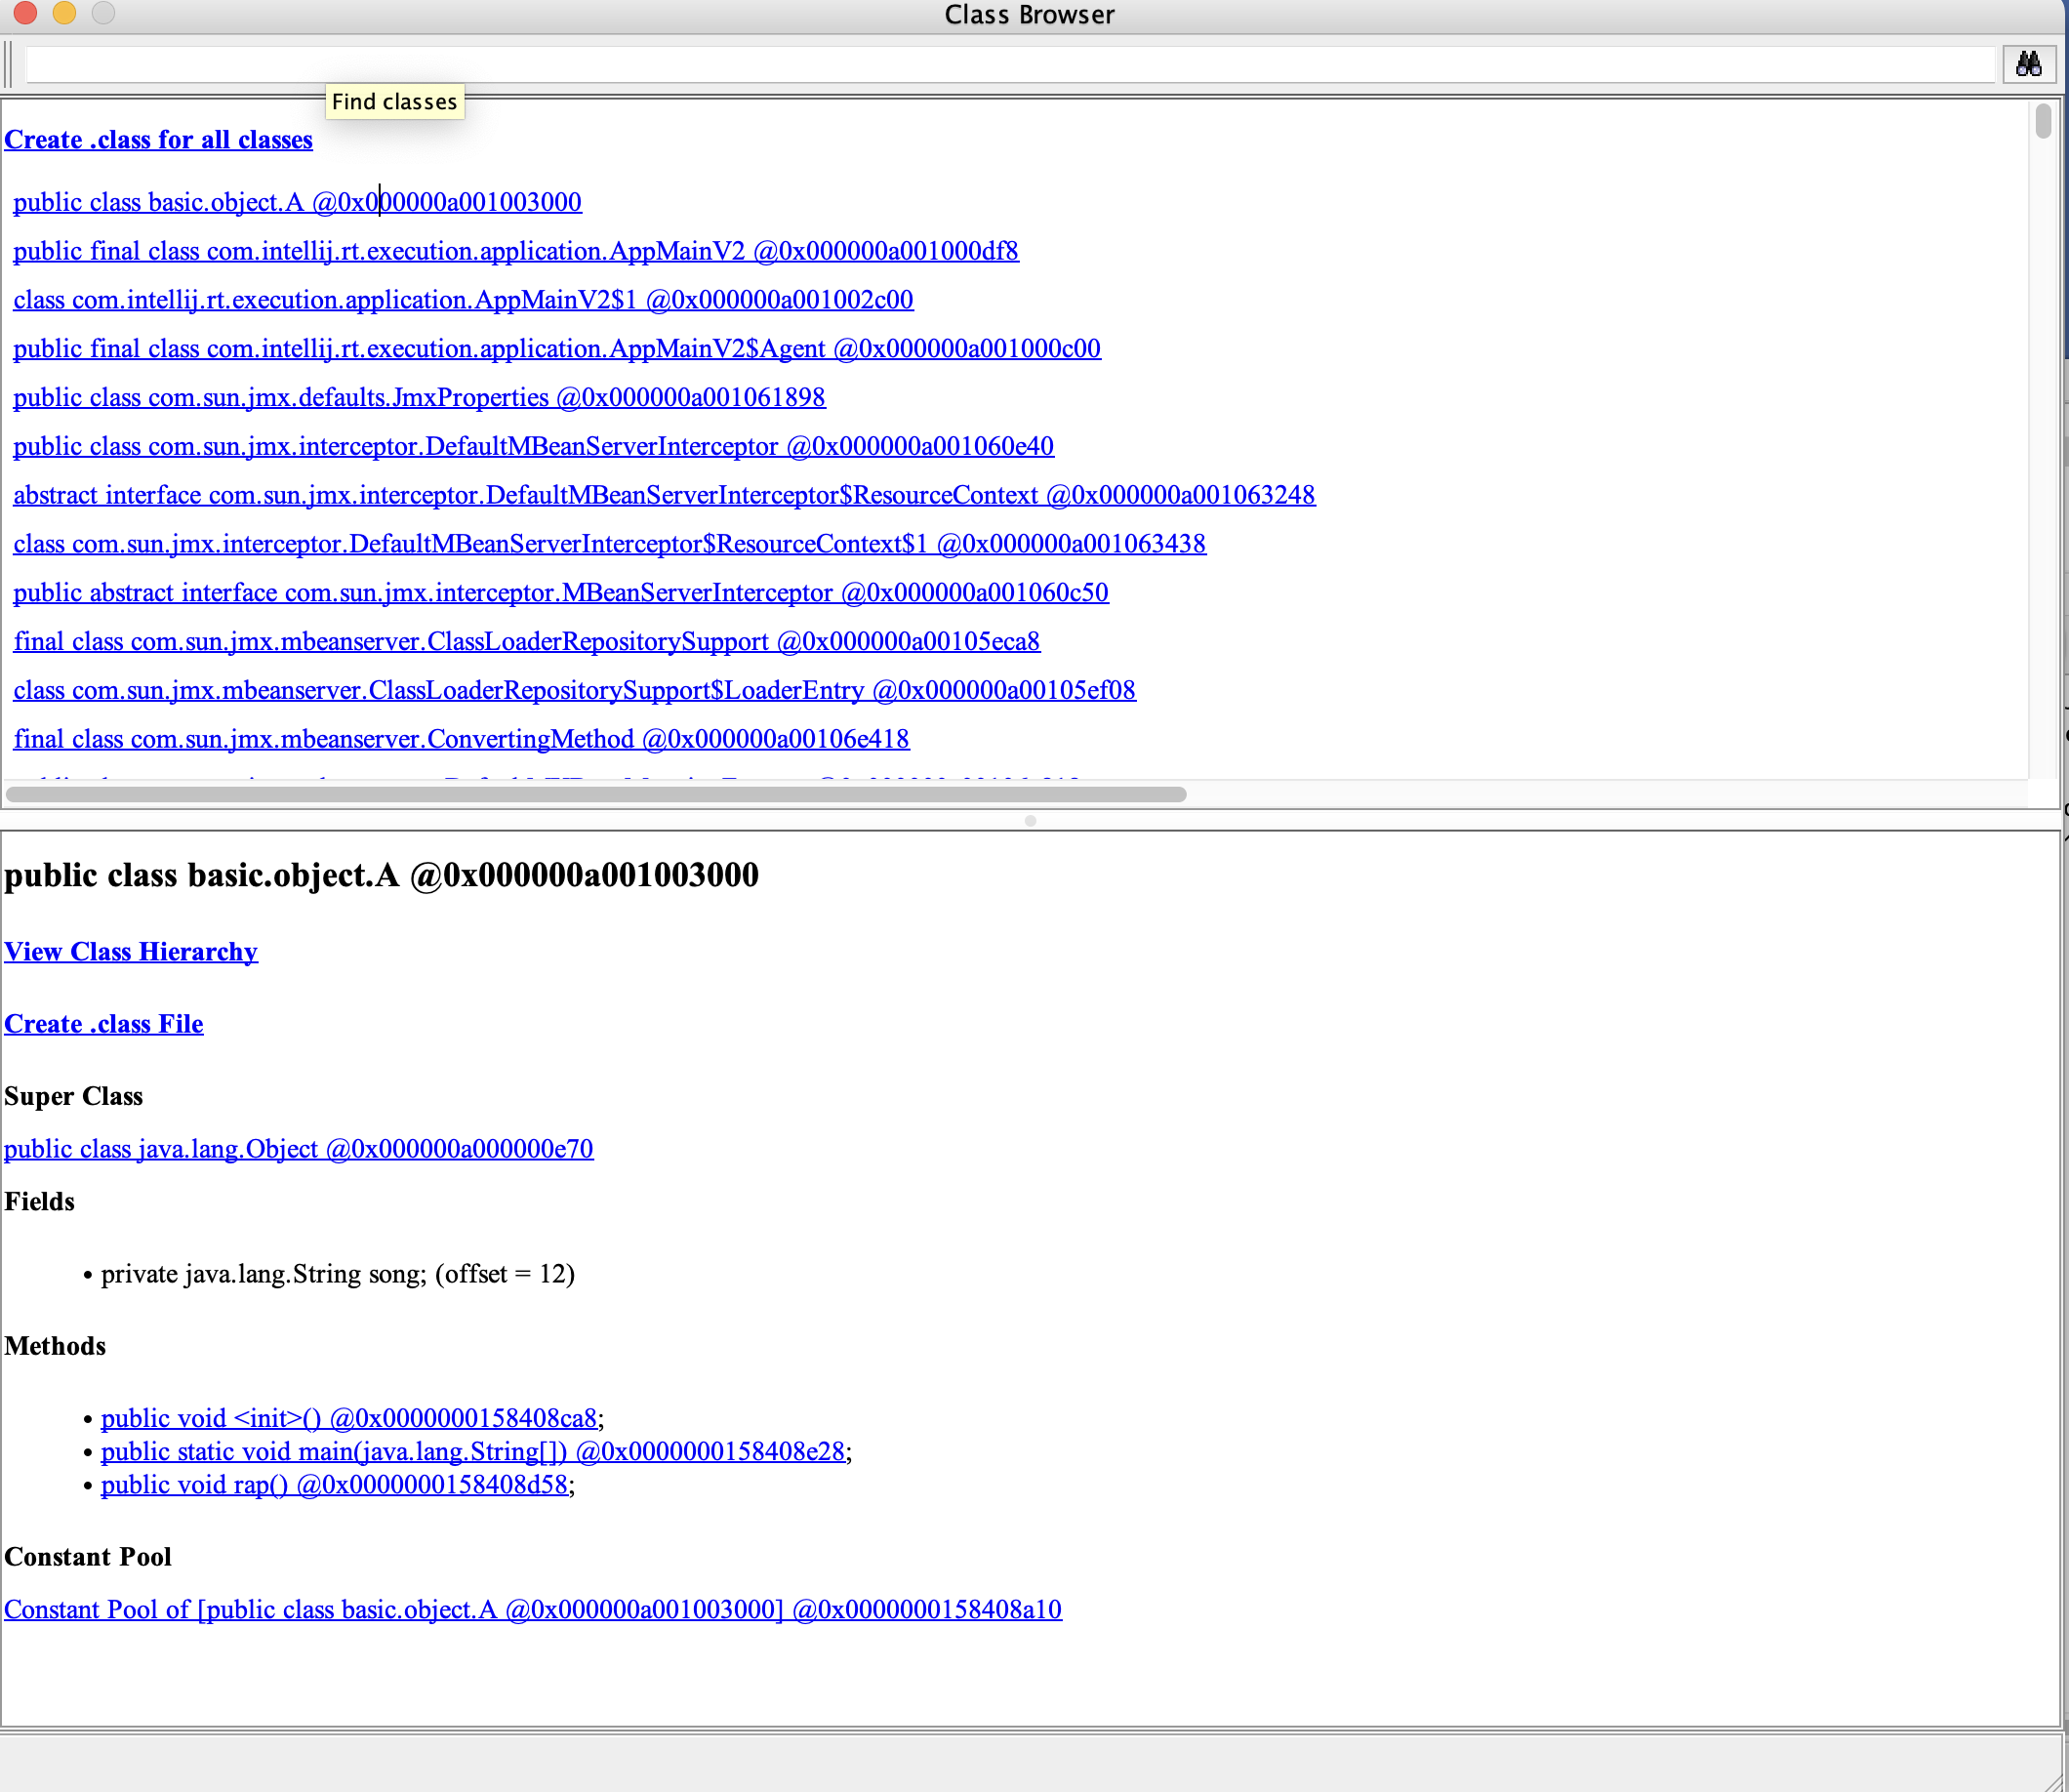The image size is (2069, 1792).
Task: Open ClassLoaderRepositorySupport$LoaderEntry class link
Action: point(574,691)
